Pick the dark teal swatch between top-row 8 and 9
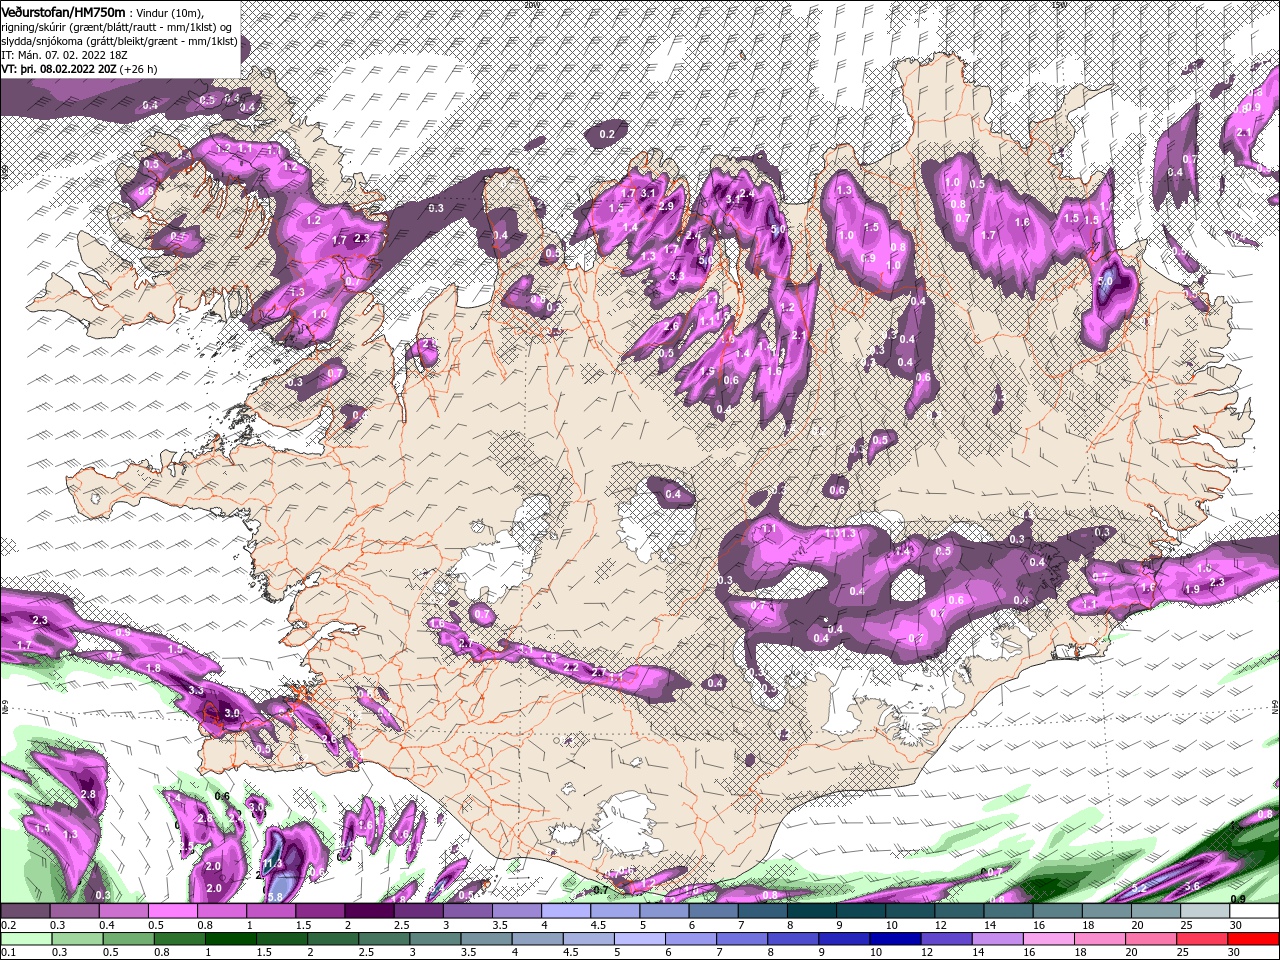The image size is (1280, 960). tap(811, 911)
